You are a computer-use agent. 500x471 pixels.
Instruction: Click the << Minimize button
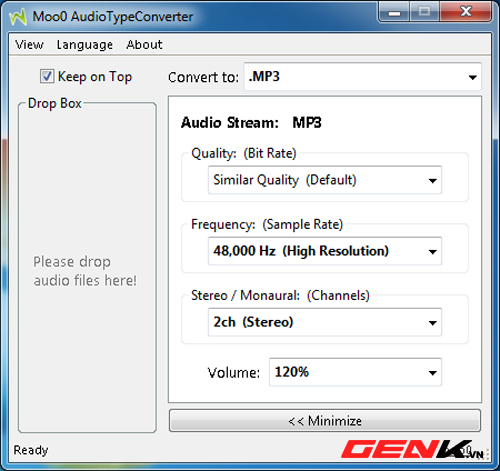325,421
